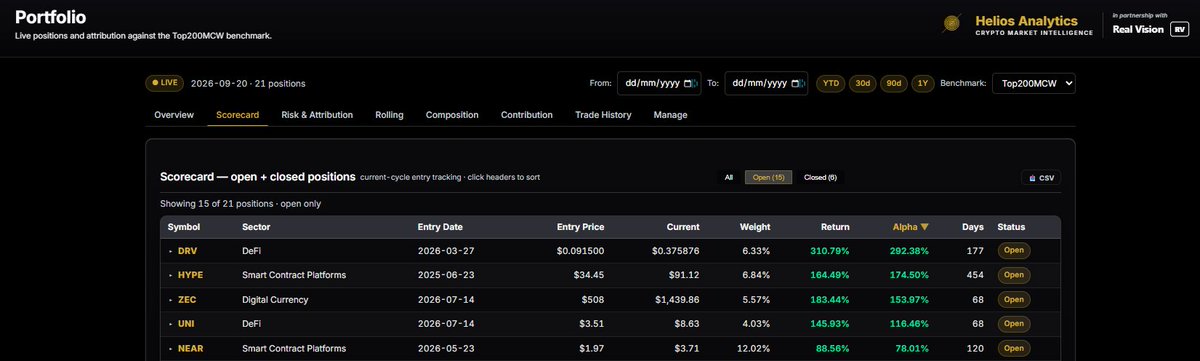
Task: Sort by the Entry Price column header
Action: click(580, 227)
